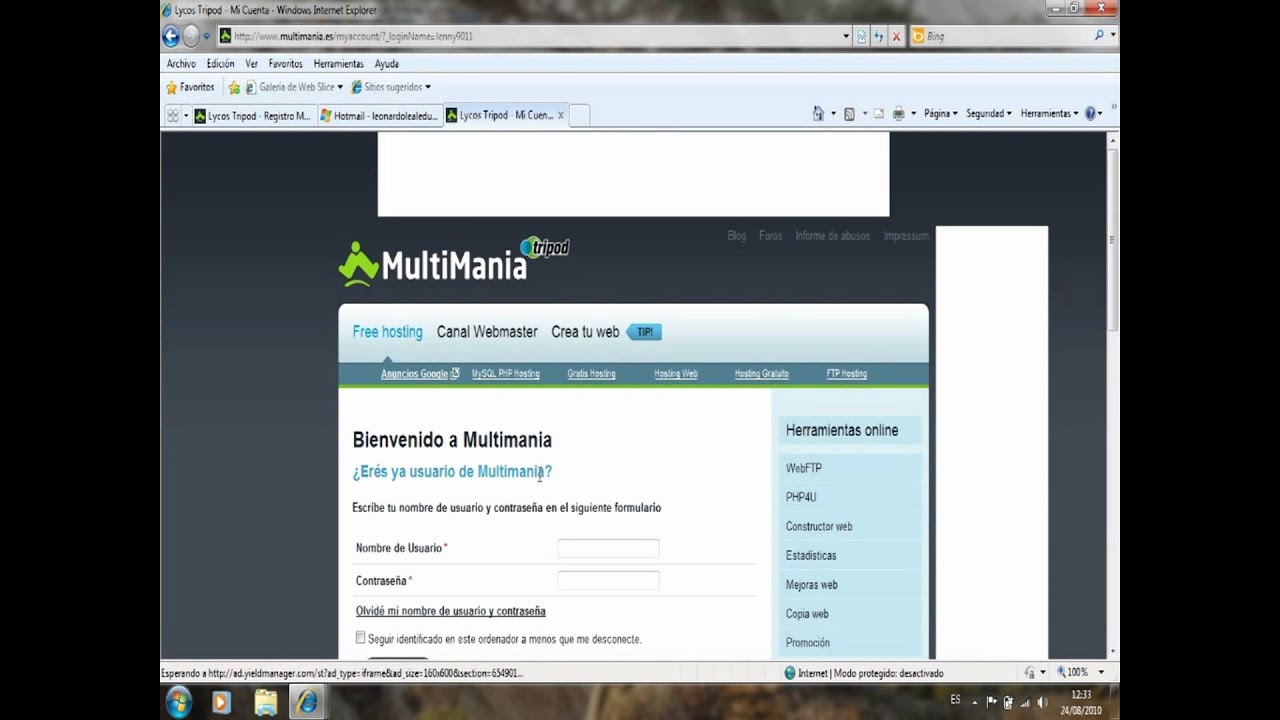Click the page vertical scrollbar thumb
The height and width of the screenshot is (720, 1280).
(1113, 240)
